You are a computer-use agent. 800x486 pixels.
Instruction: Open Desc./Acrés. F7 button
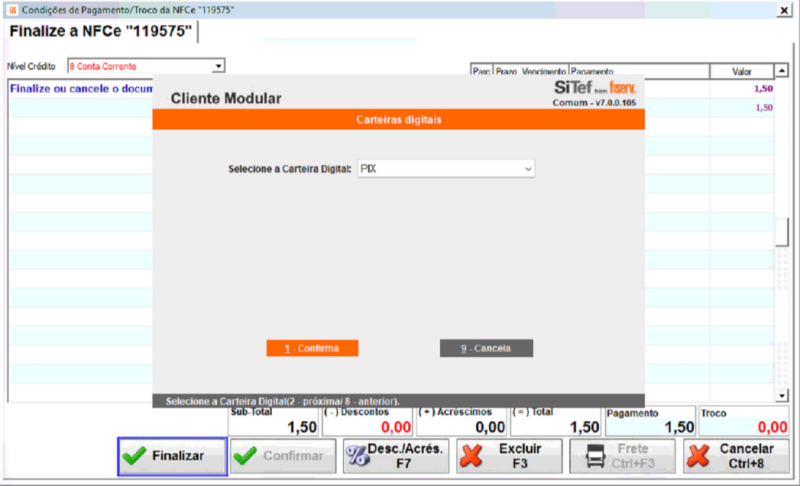(x=396, y=456)
